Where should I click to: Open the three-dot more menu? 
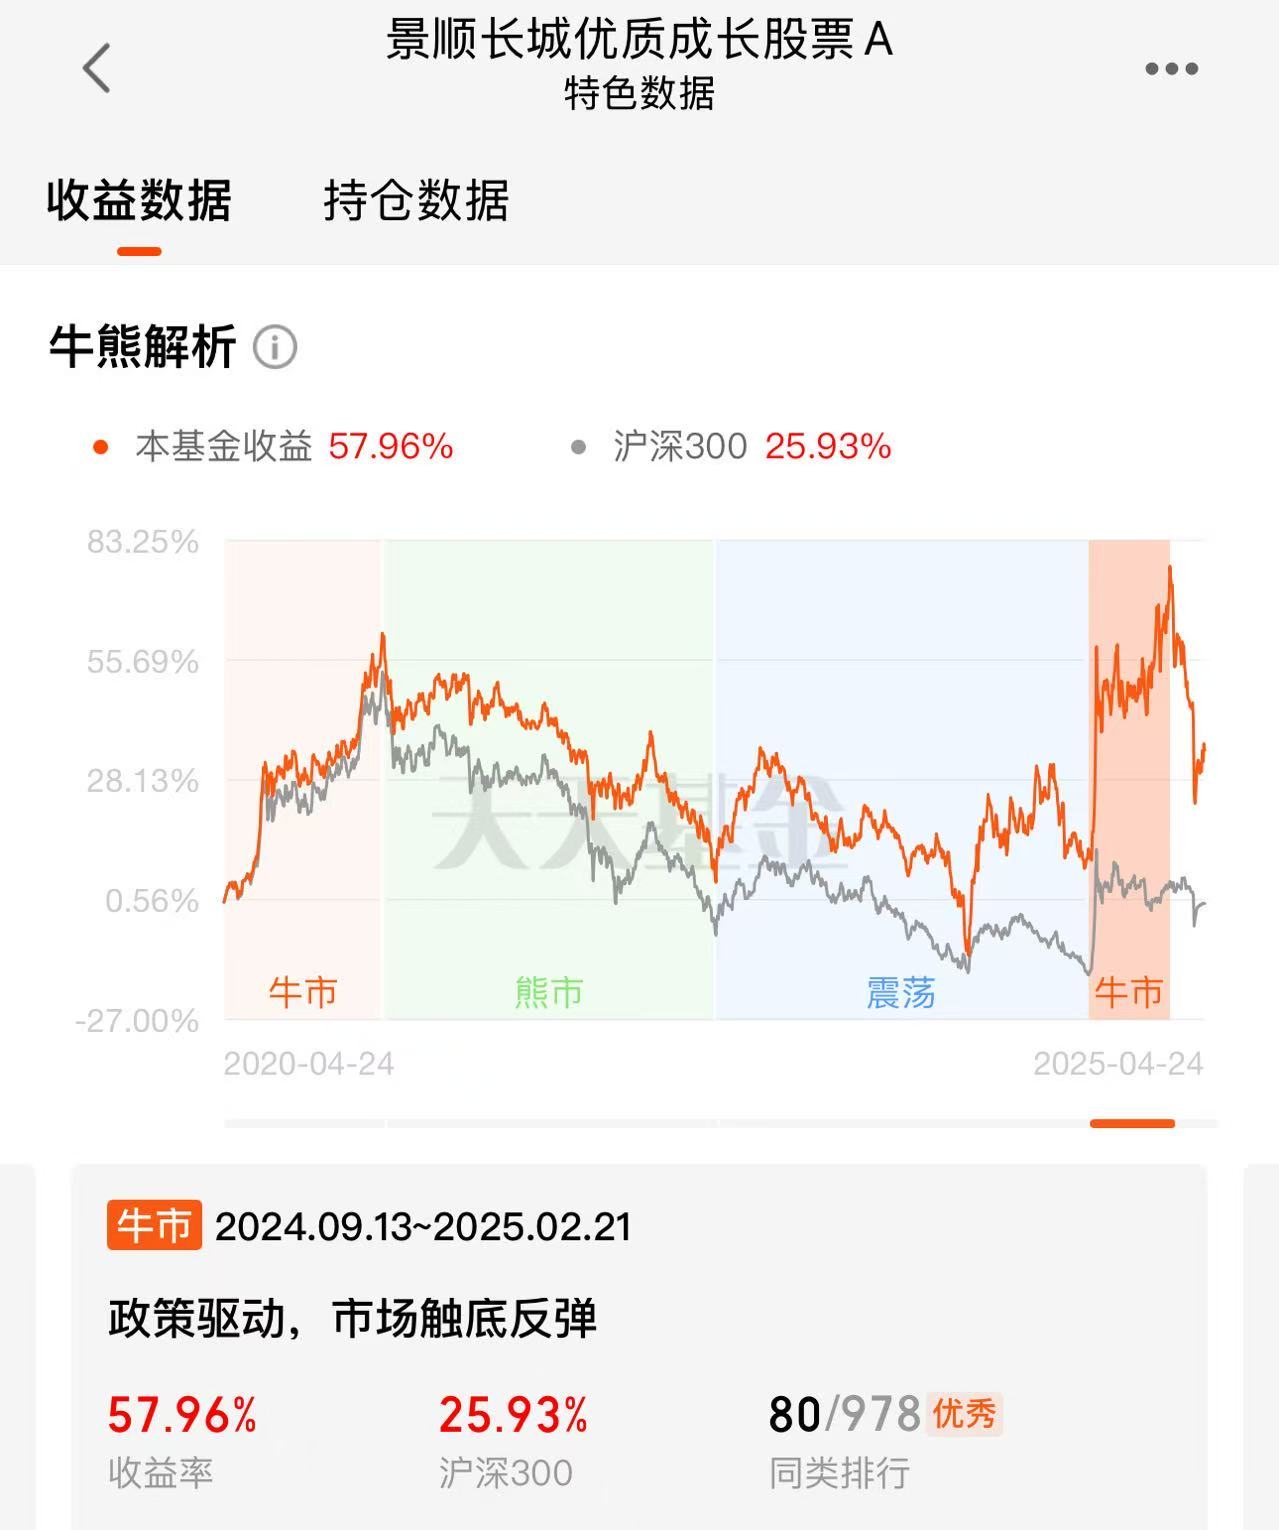(1171, 69)
